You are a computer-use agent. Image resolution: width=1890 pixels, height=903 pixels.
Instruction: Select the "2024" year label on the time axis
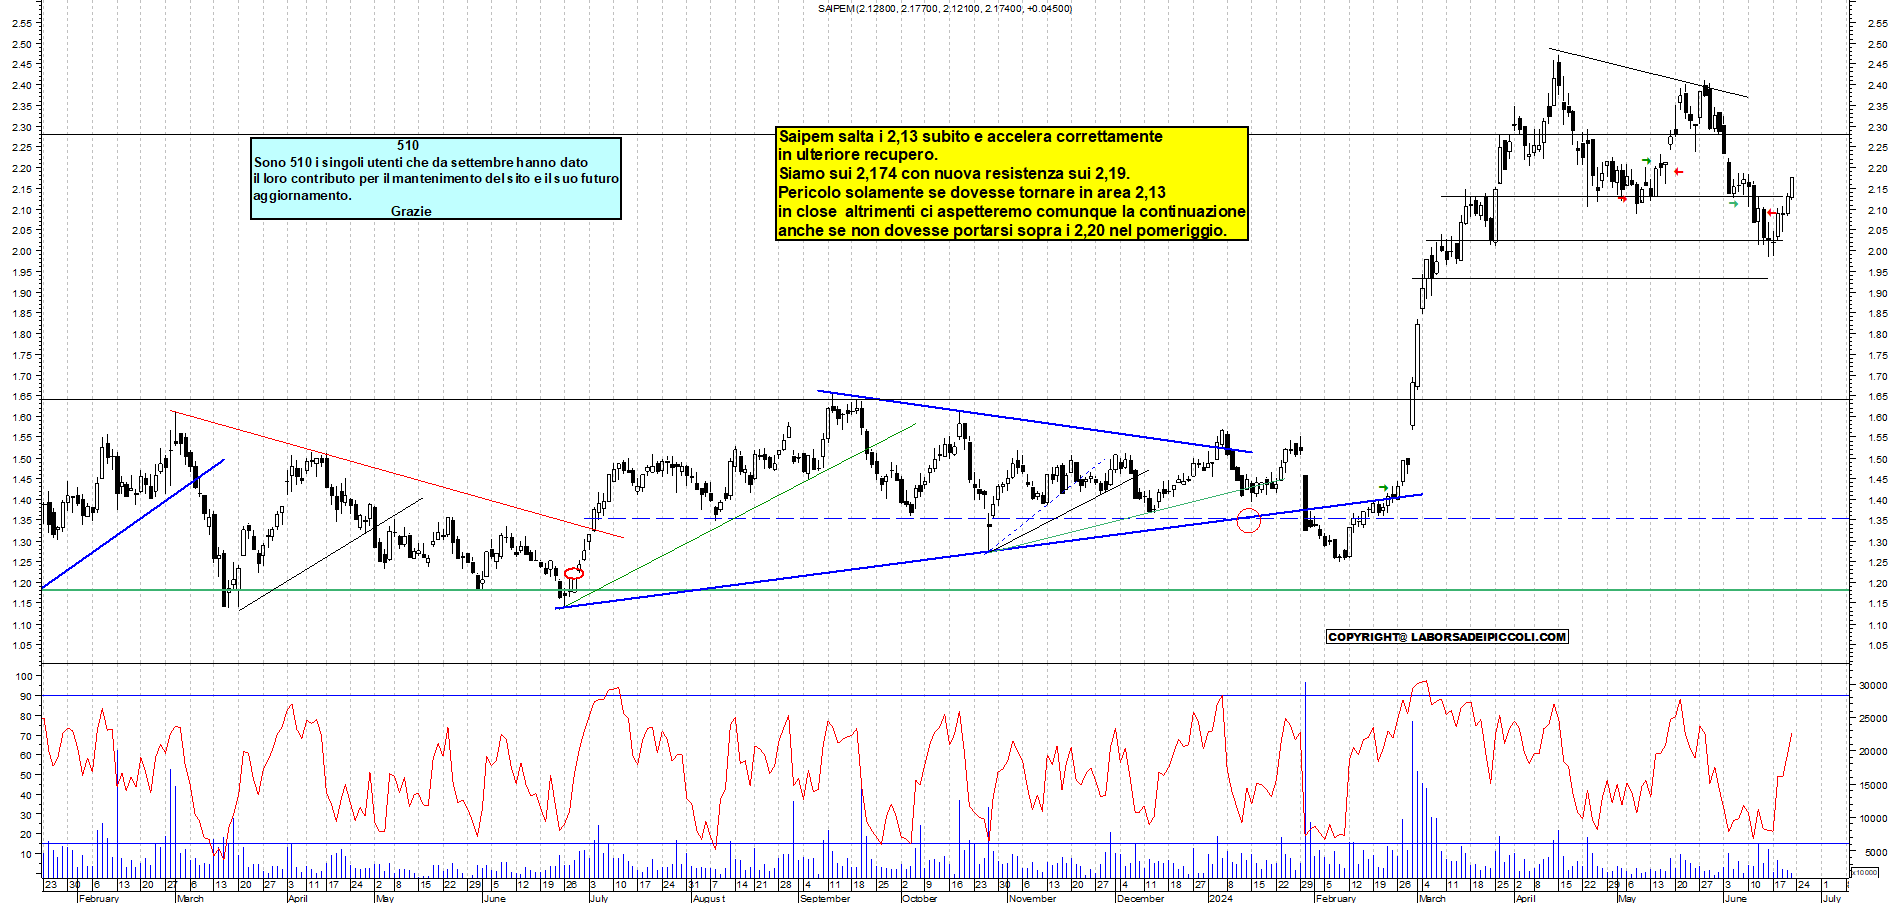1221,898
